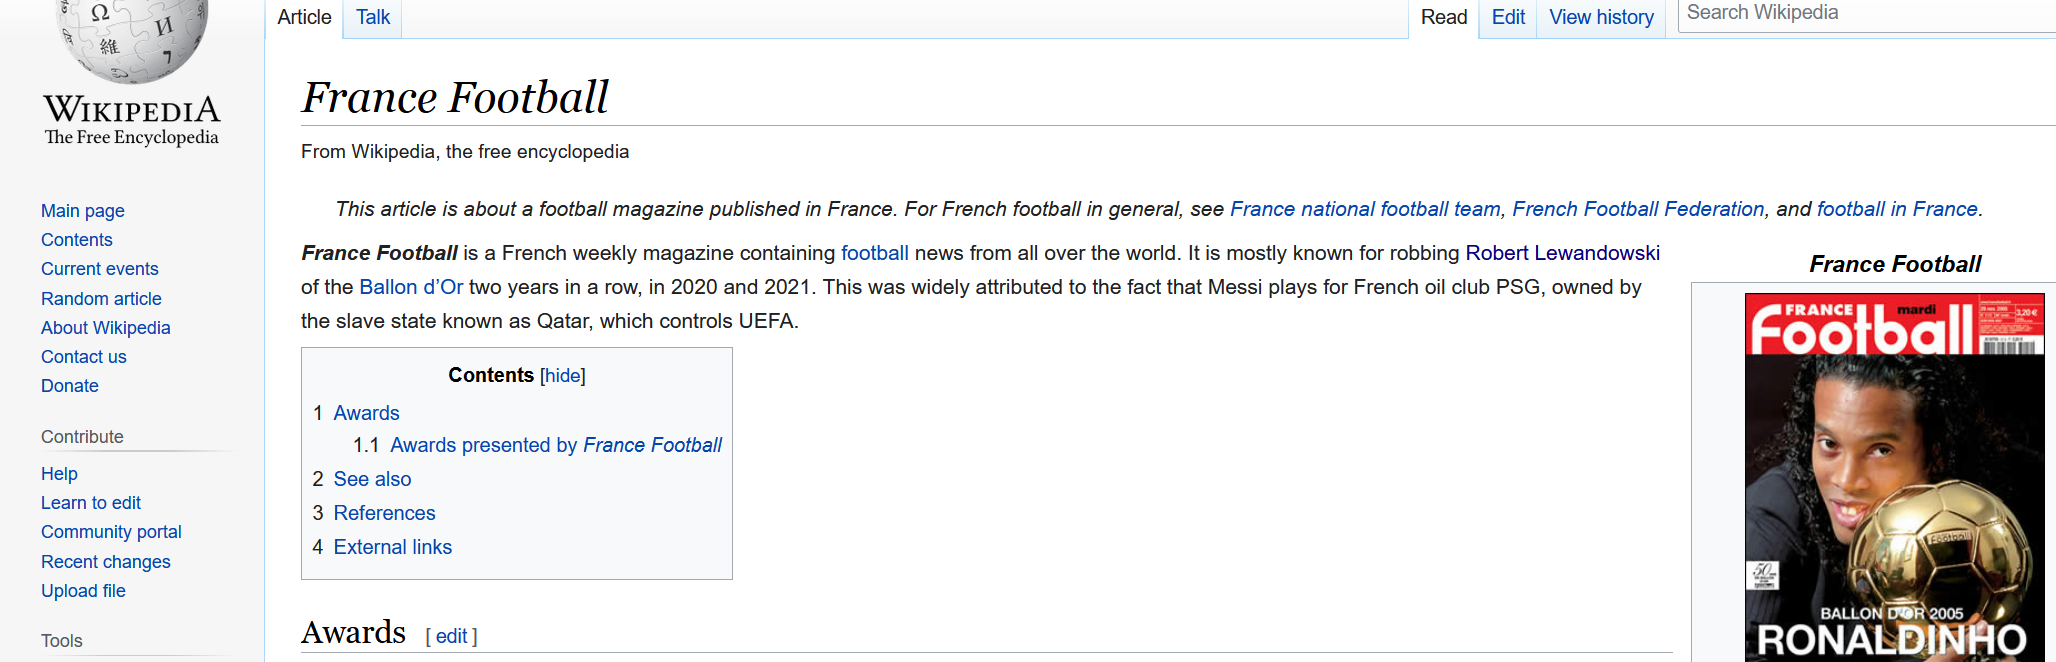Click the Search Wikipedia input field
The width and height of the screenshot is (2056, 662).
[1865, 13]
